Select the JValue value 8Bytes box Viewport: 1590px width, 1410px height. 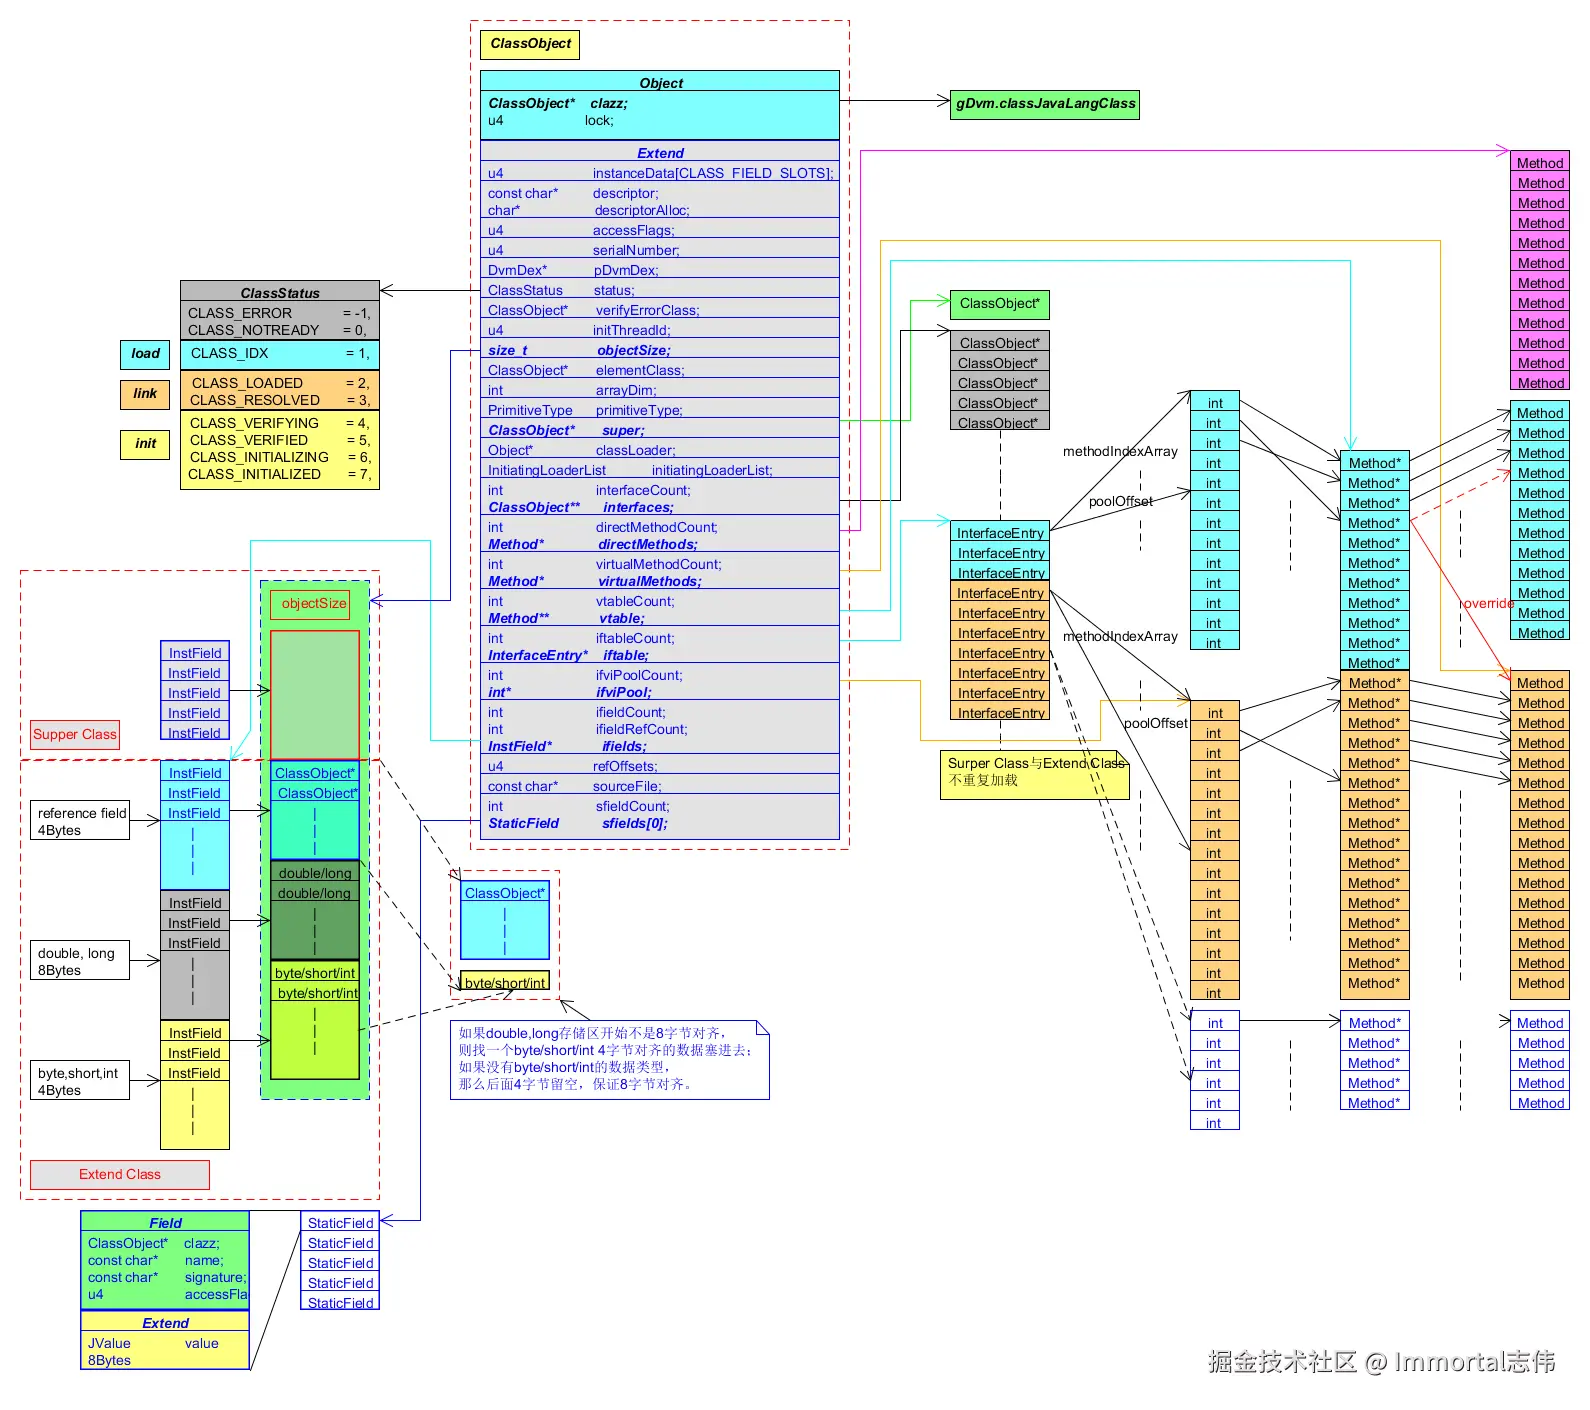tap(165, 1351)
